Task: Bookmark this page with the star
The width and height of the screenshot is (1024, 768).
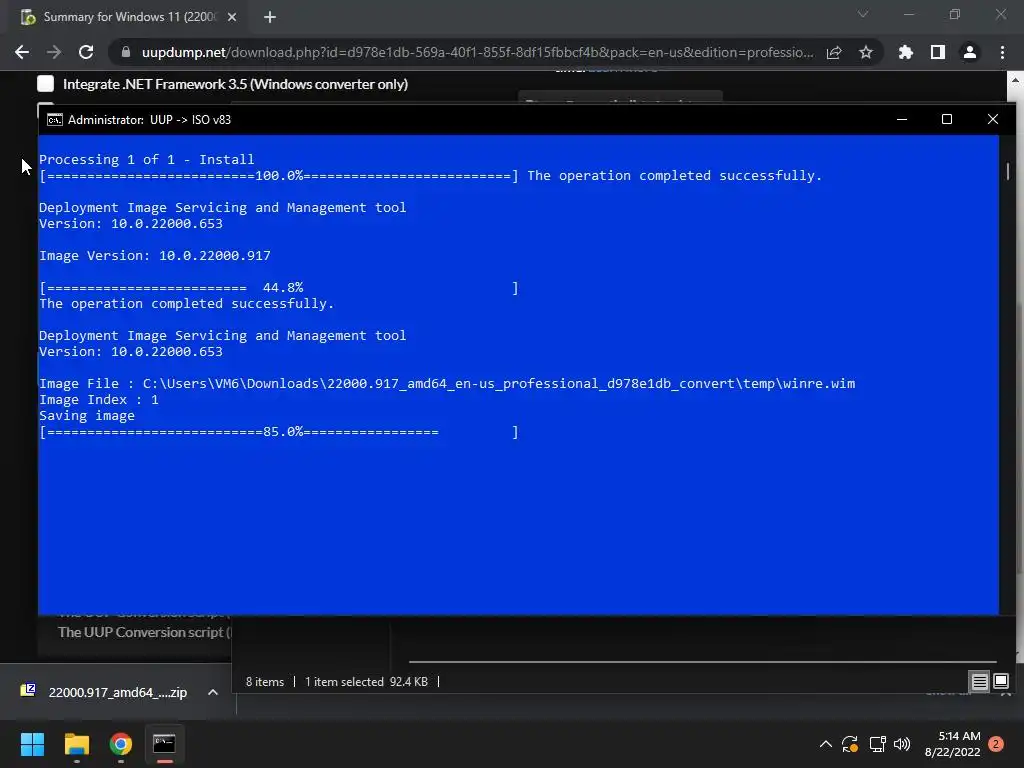Action: click(866, 52)
